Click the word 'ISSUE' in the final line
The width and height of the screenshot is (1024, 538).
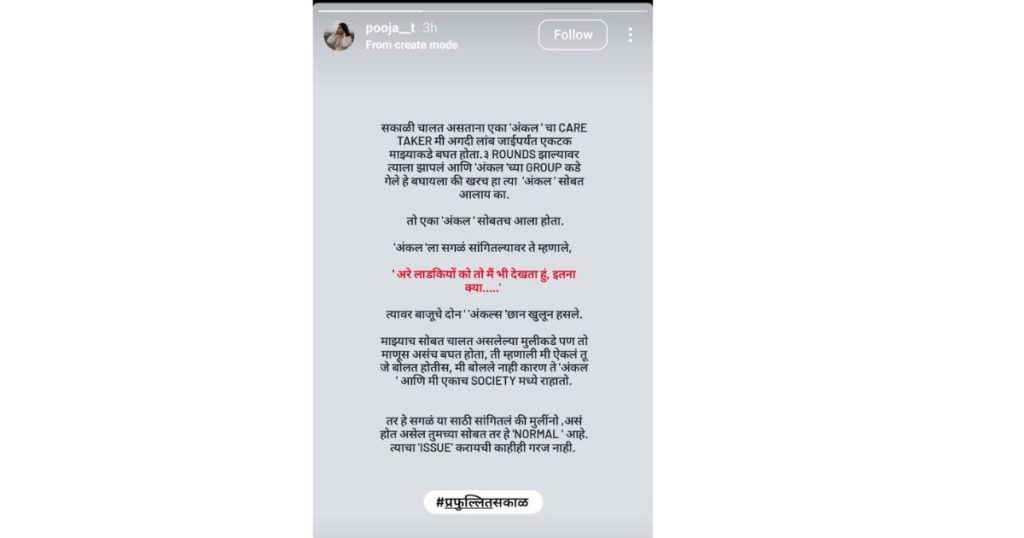pos(436,448)
